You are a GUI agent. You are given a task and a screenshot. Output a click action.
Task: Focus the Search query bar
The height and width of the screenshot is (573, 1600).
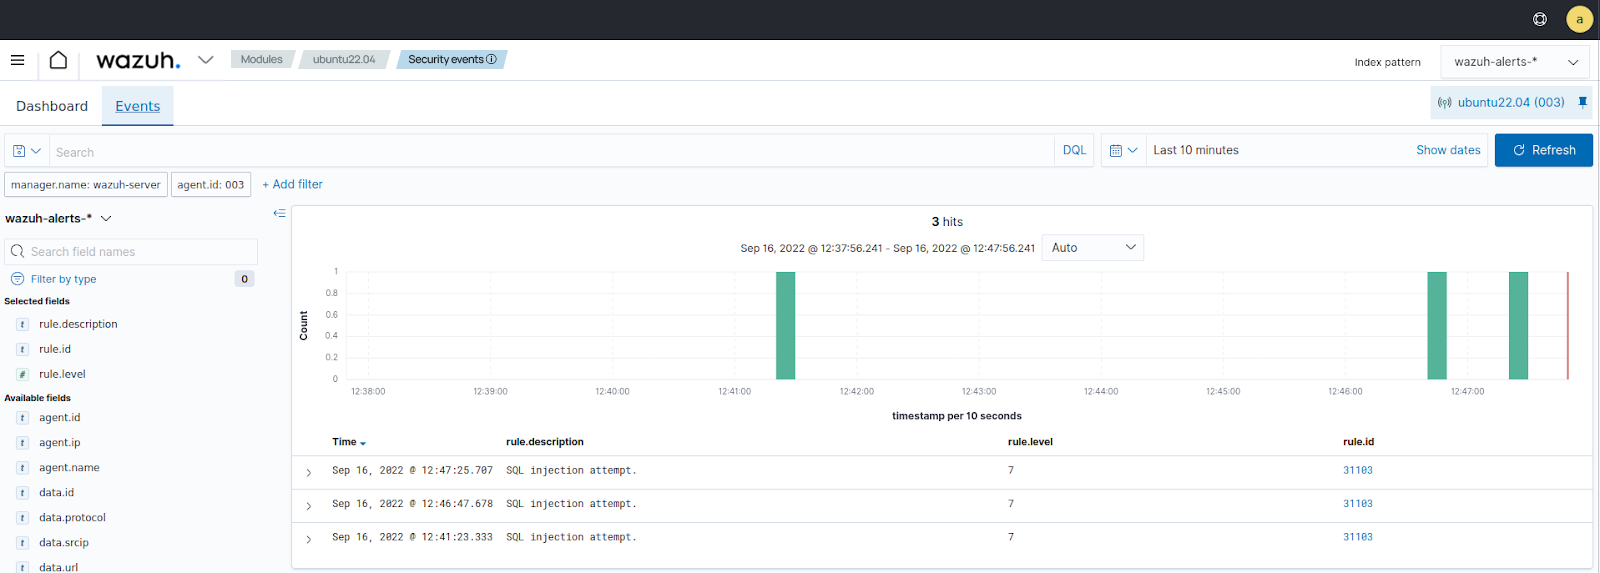coord(551,151)
